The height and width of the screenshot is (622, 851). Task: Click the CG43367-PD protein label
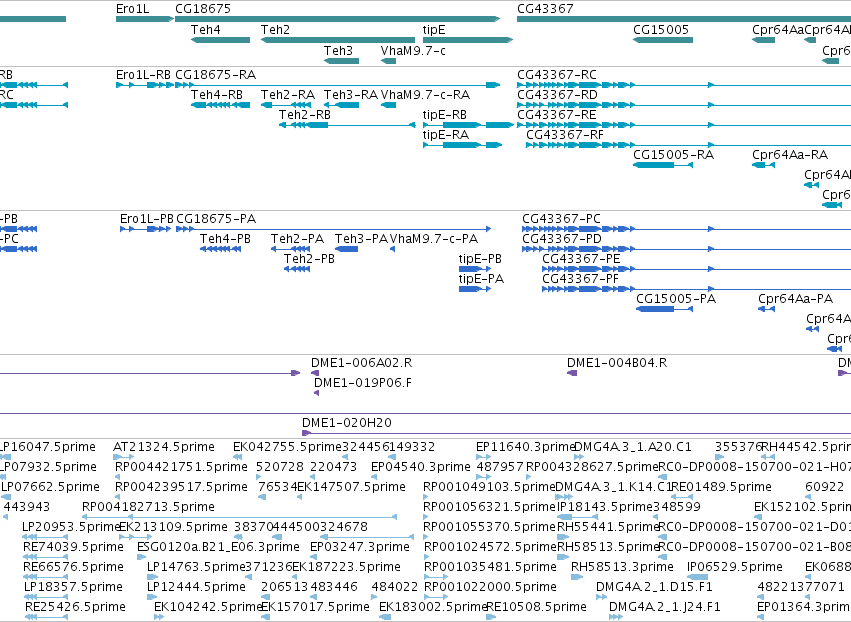[562, 239]
